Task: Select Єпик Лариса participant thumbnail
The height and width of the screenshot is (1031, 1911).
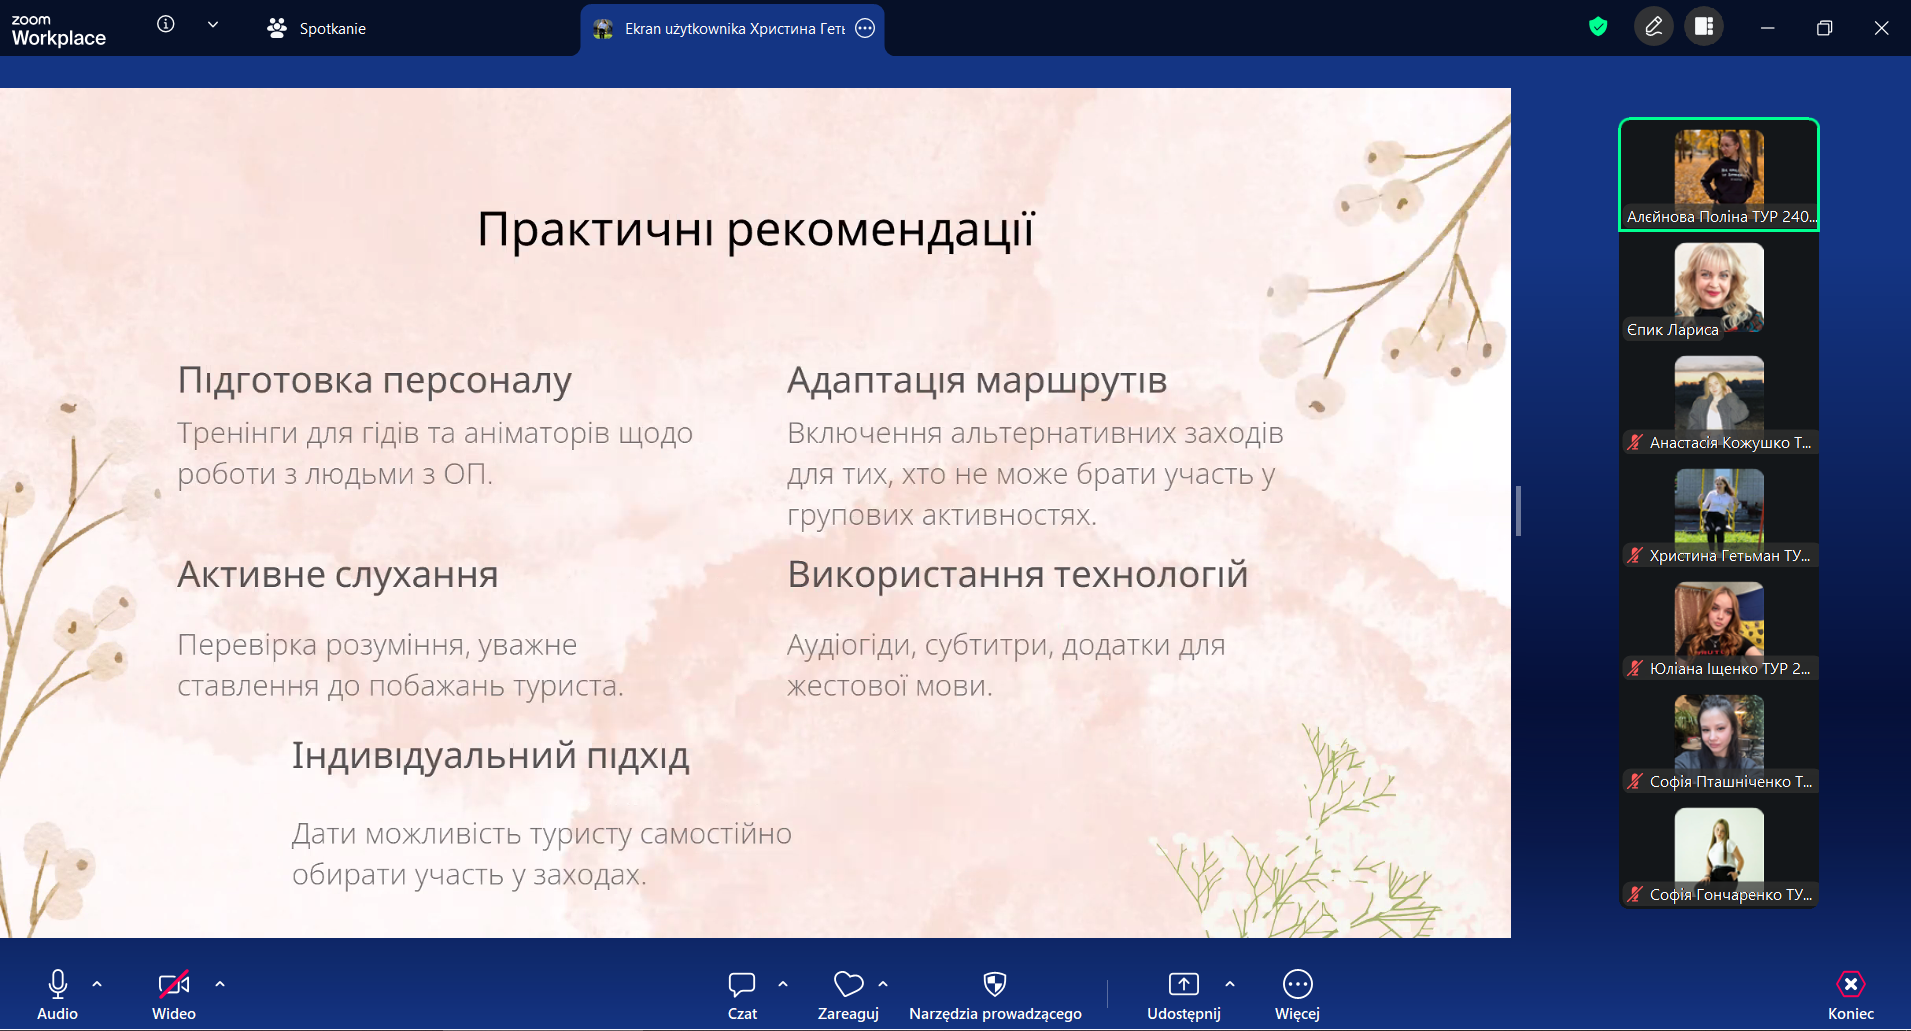Action: pos(1718,289)
